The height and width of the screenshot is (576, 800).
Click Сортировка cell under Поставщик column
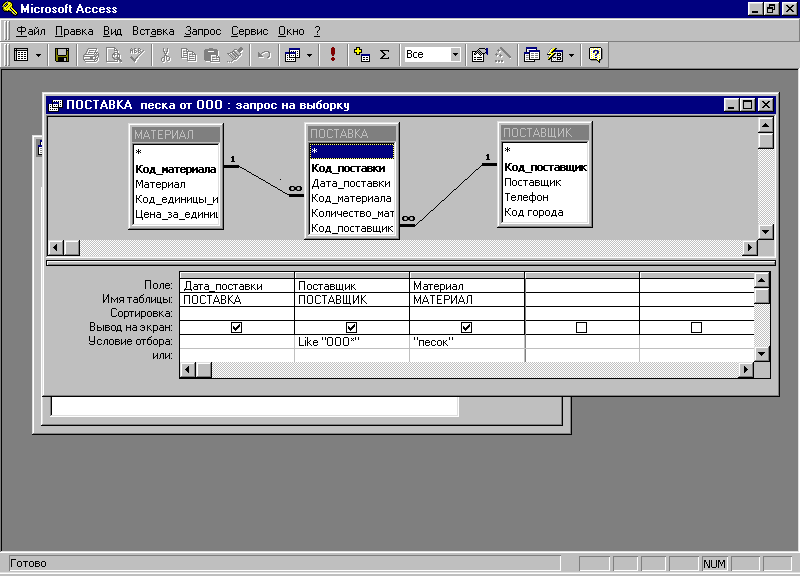352,313
